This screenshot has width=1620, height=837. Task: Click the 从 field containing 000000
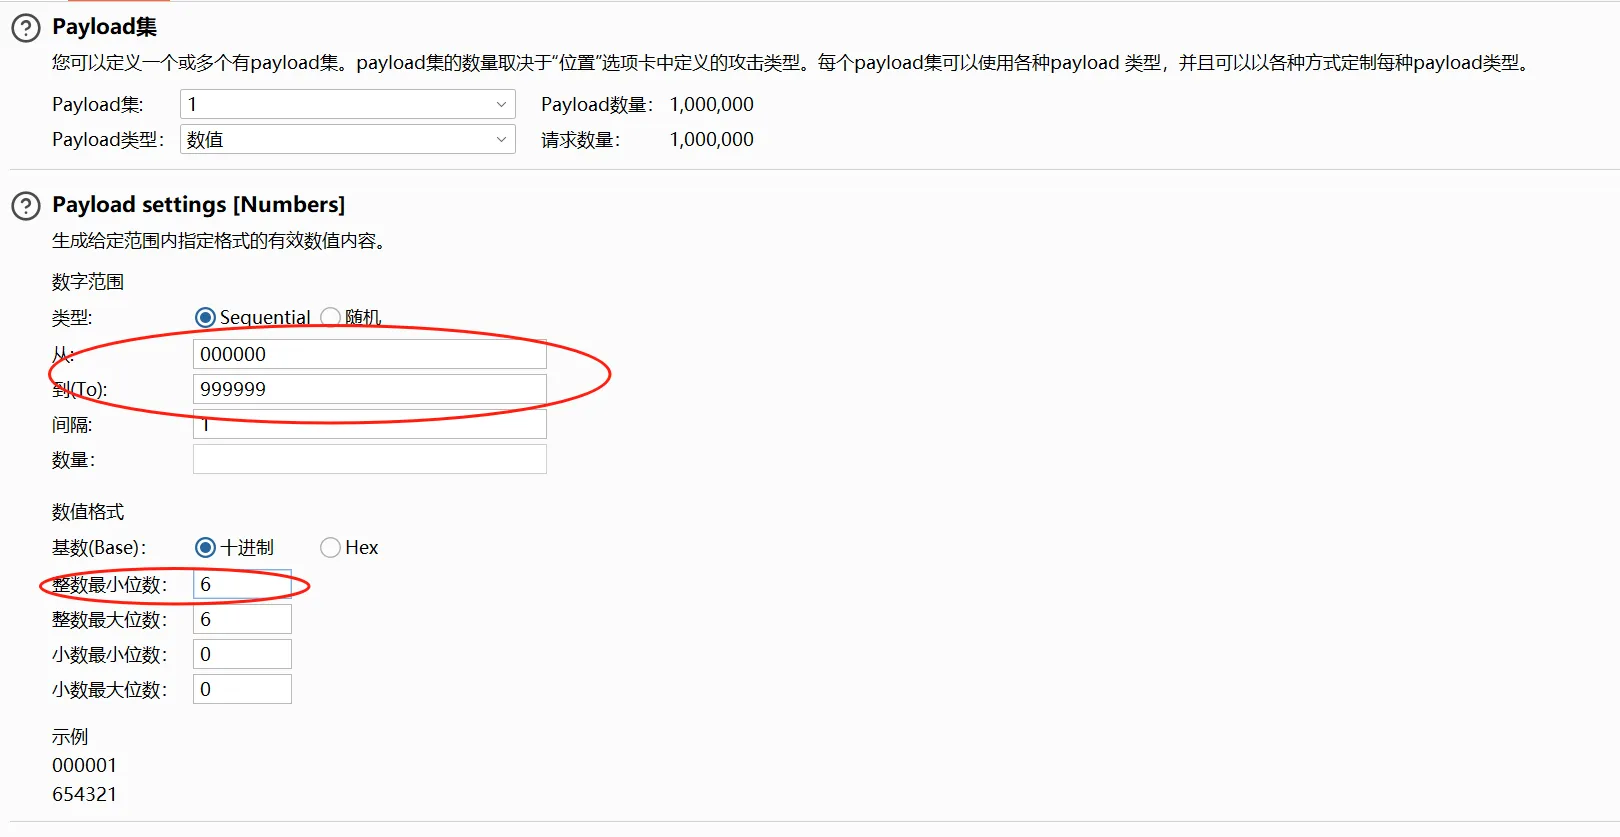tap(369, 354)
